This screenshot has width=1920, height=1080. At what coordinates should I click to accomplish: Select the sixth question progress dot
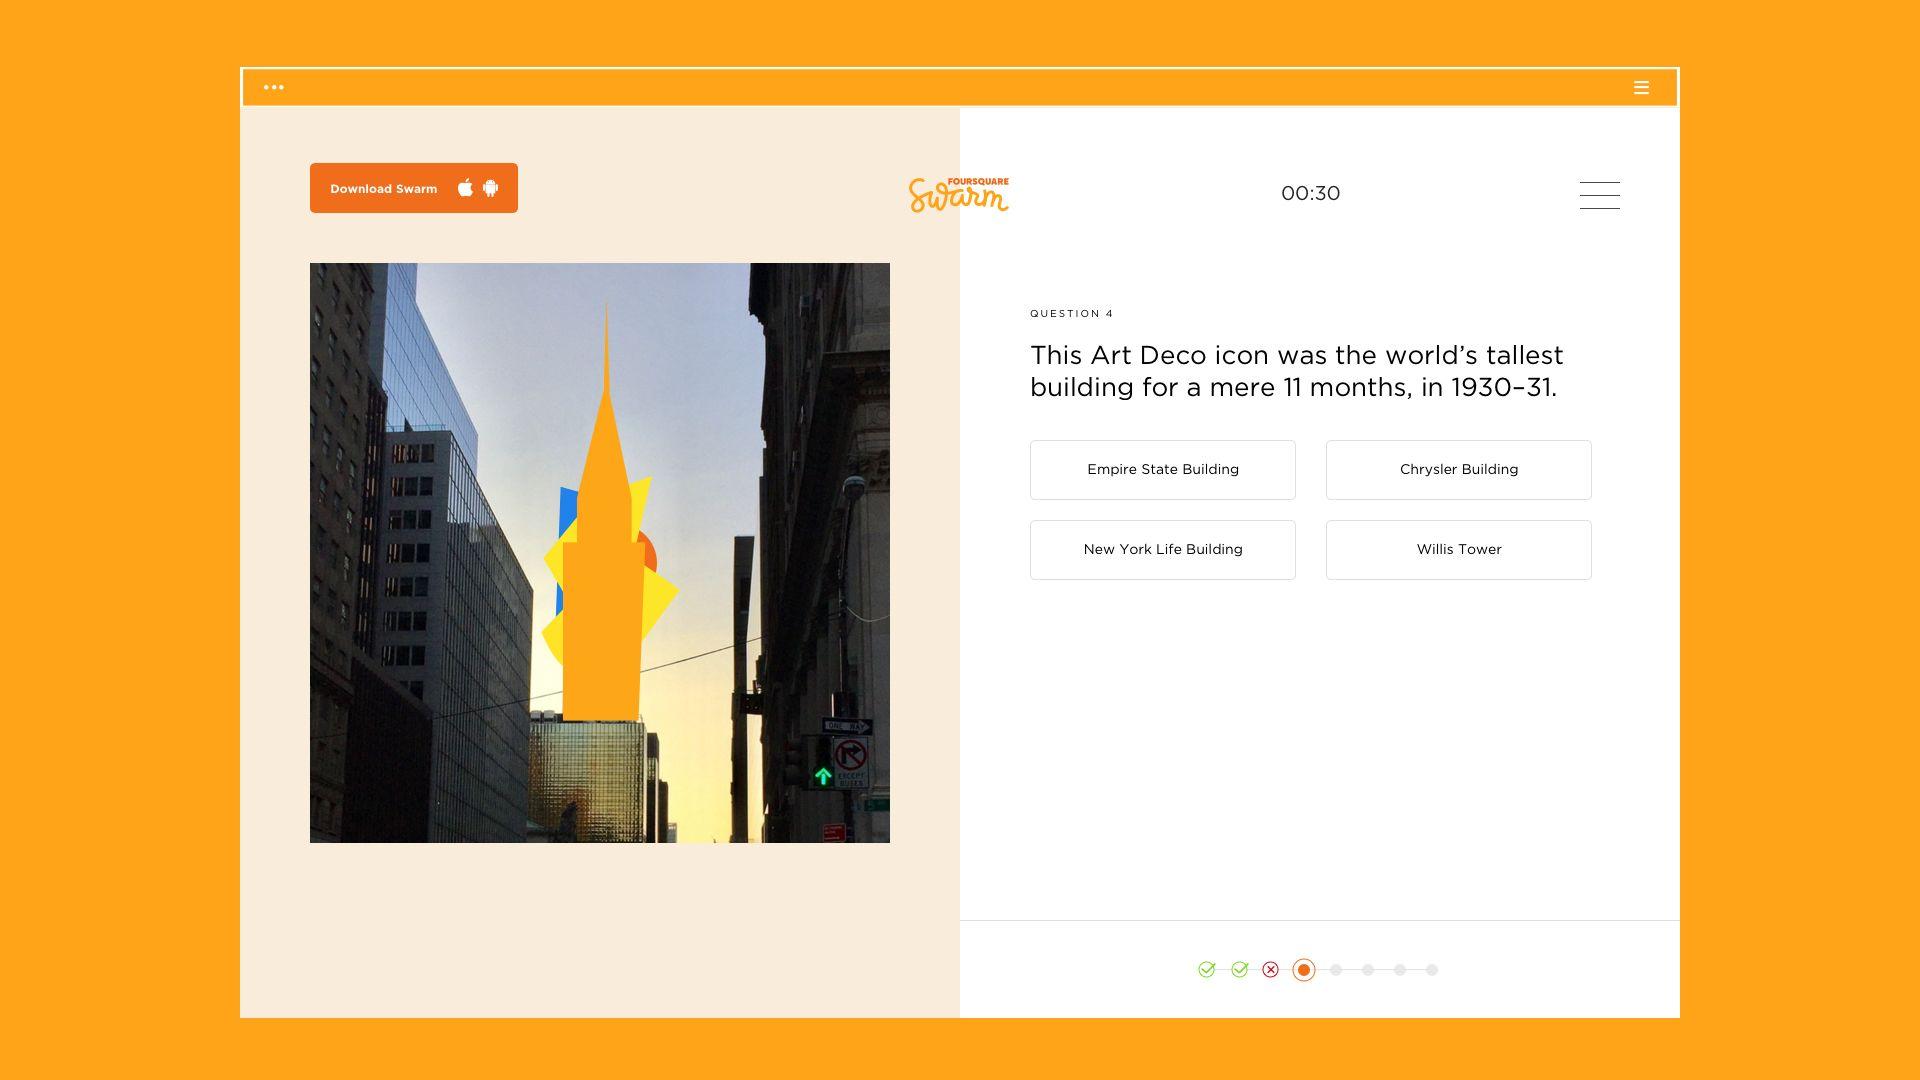click(1368, 970)
